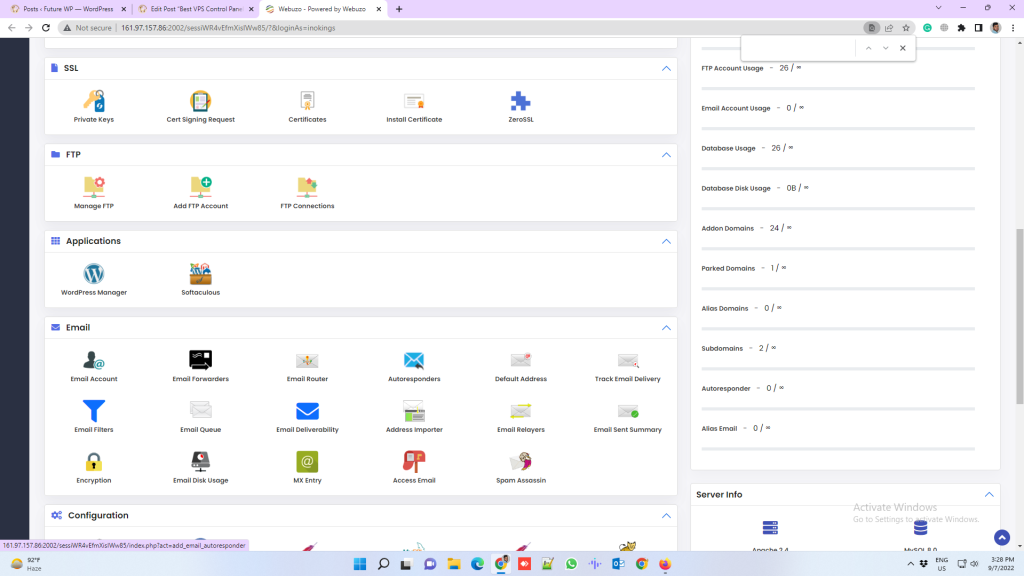Open File Explorer from taskbar
Image resolution: width=1024 pixels, height=576 pixels.
click(454, 564)
